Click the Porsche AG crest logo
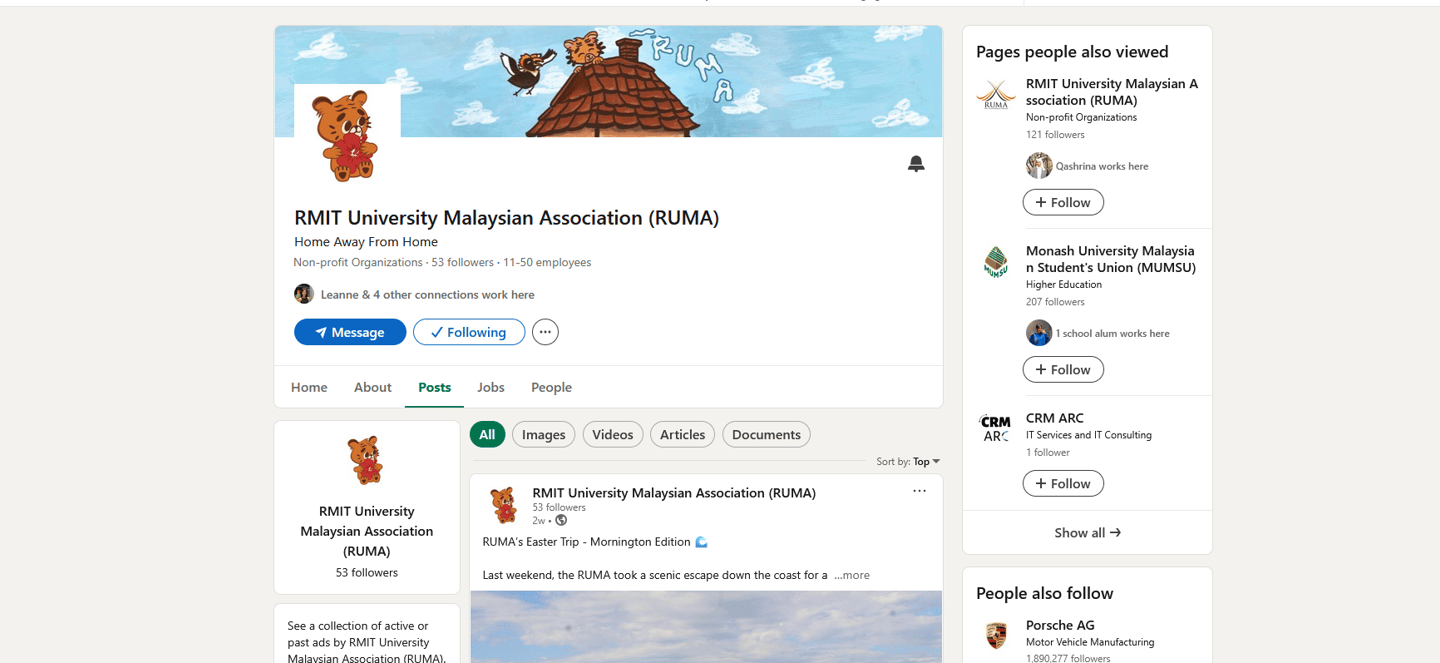Image resolution: width=1440 pixels, height=663 pixels. point(996,636)
